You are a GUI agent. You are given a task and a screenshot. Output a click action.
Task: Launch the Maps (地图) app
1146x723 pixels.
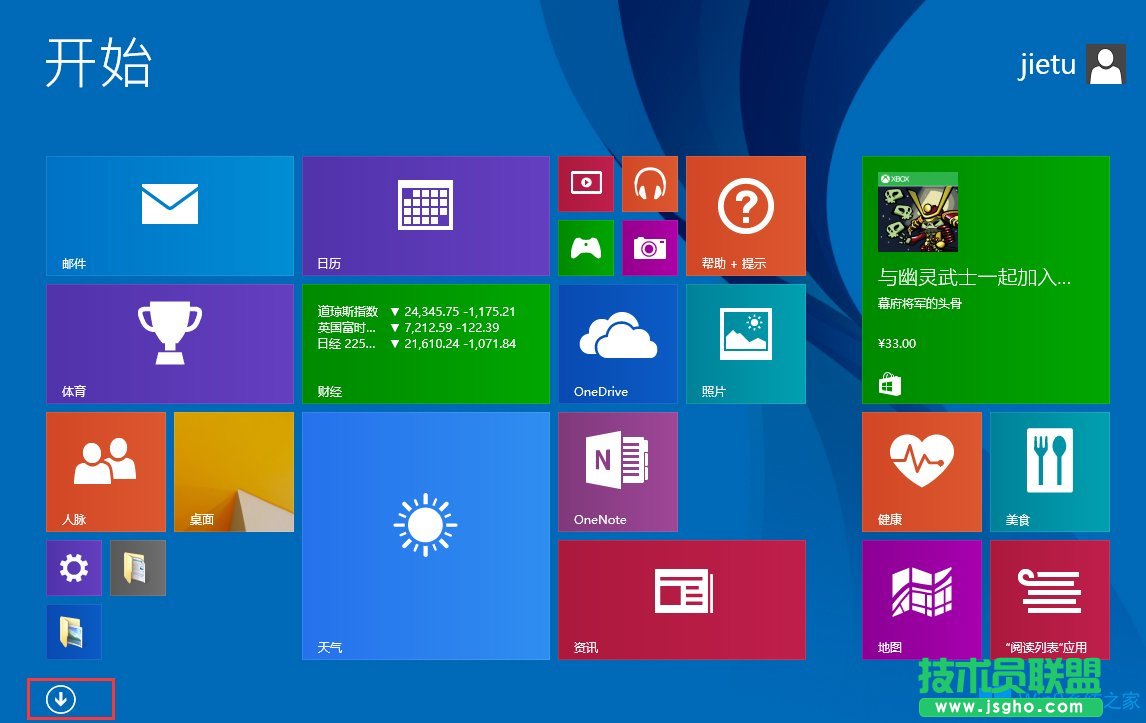[921, 599]
